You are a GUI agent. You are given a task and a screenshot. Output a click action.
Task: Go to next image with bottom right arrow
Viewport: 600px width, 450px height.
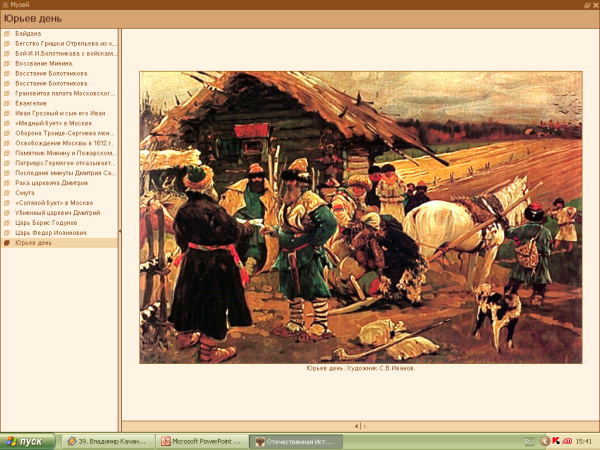[365, 426]
